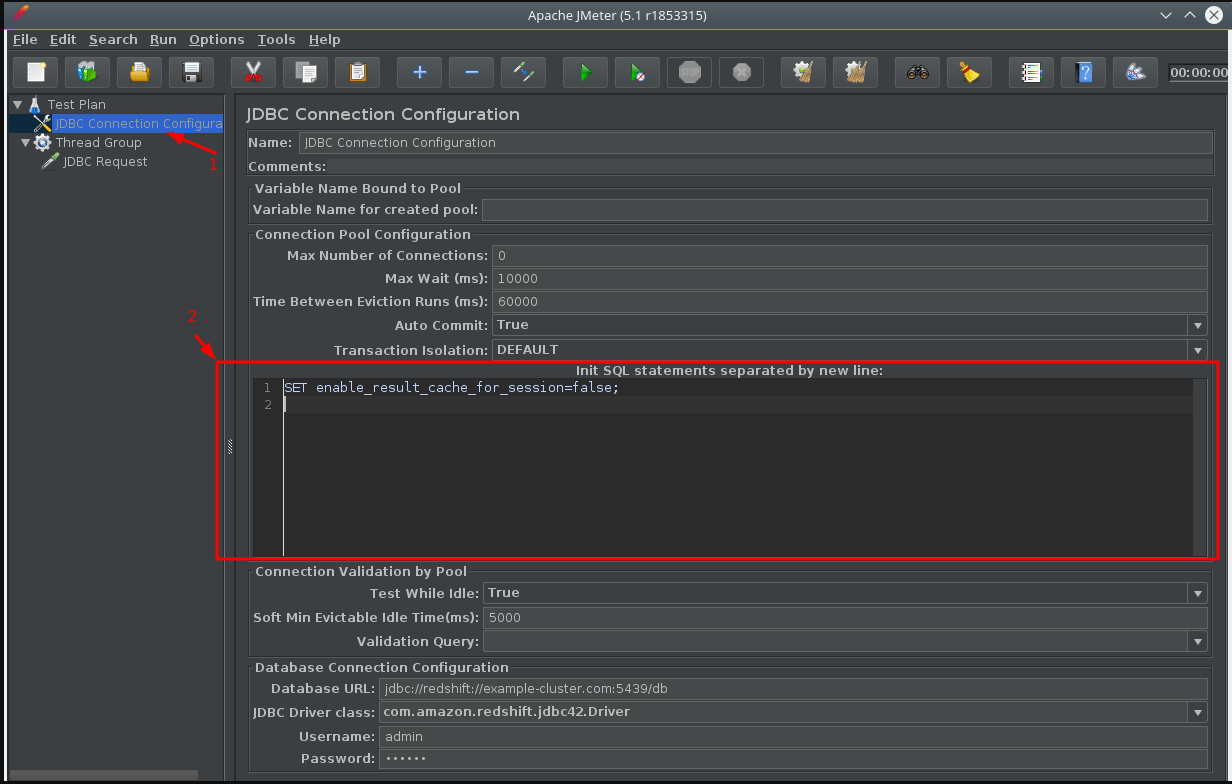Click the test tree horizontal scrollbar
1232x784 pixels.
pyautogui.click(x=104, y=775)
